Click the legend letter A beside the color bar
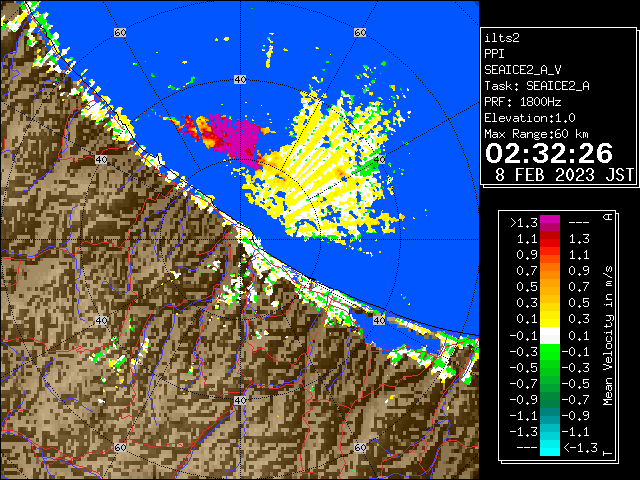 click(x=608, y=217)
